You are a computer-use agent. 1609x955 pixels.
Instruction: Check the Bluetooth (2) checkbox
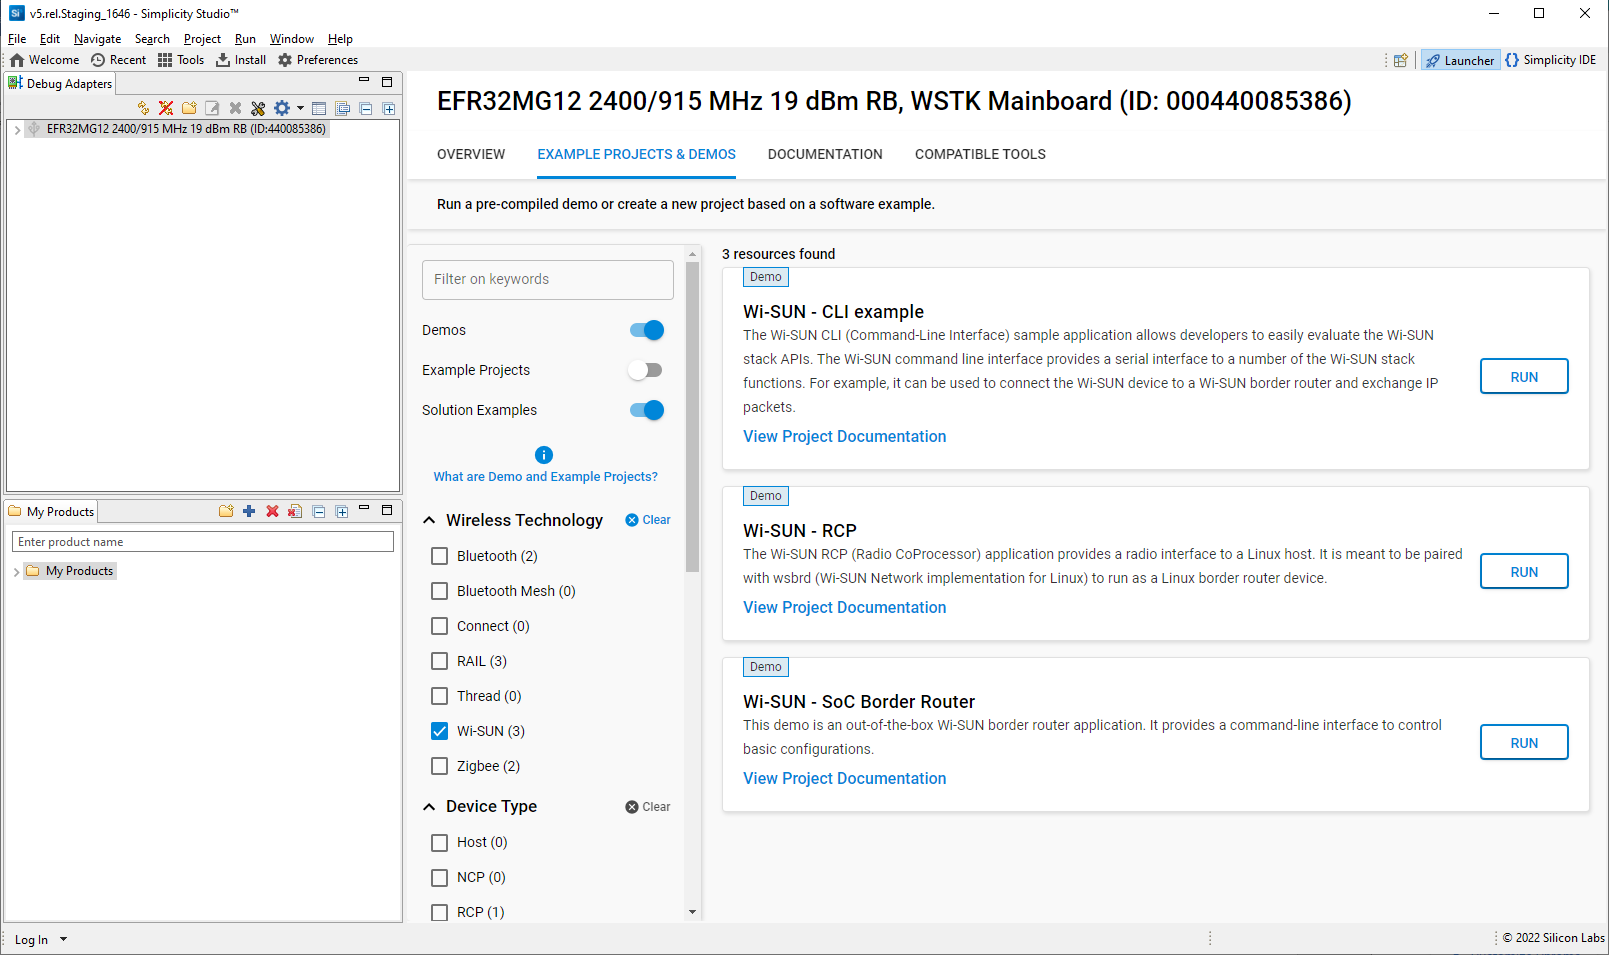point(439,555)
